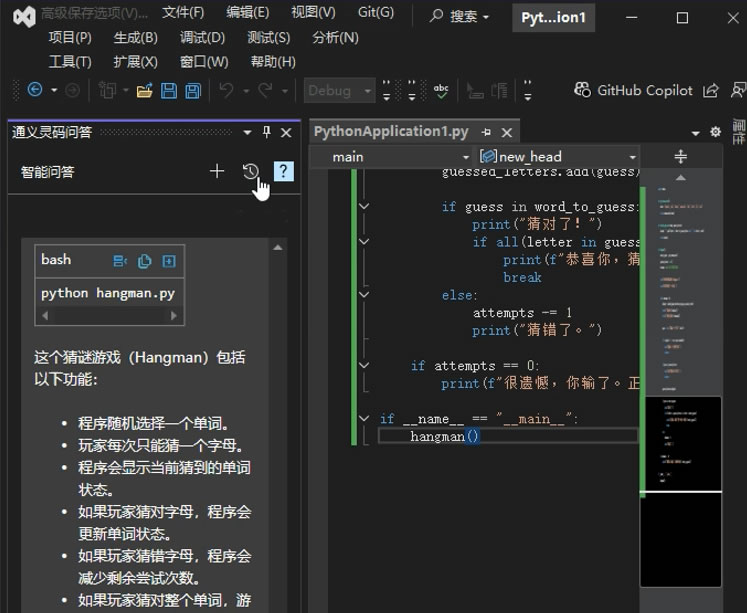Save all files with the double disk icon

click(x=193, y=90)
